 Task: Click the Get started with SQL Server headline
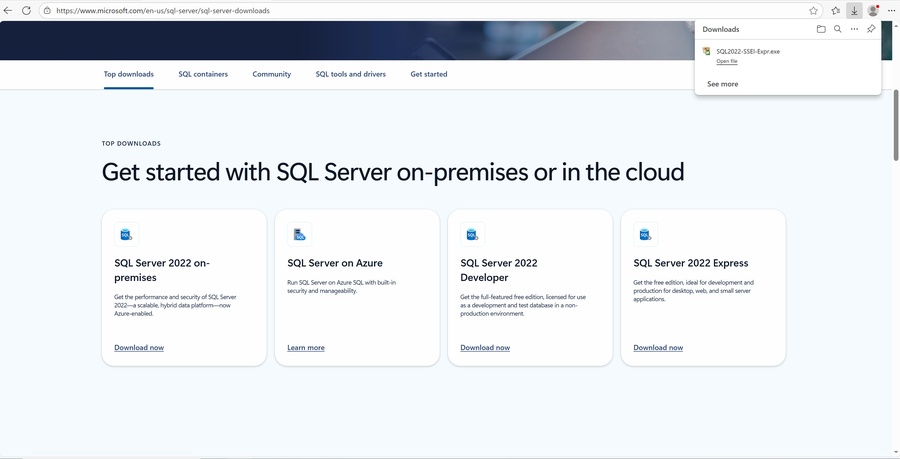[x=393, y=172]
